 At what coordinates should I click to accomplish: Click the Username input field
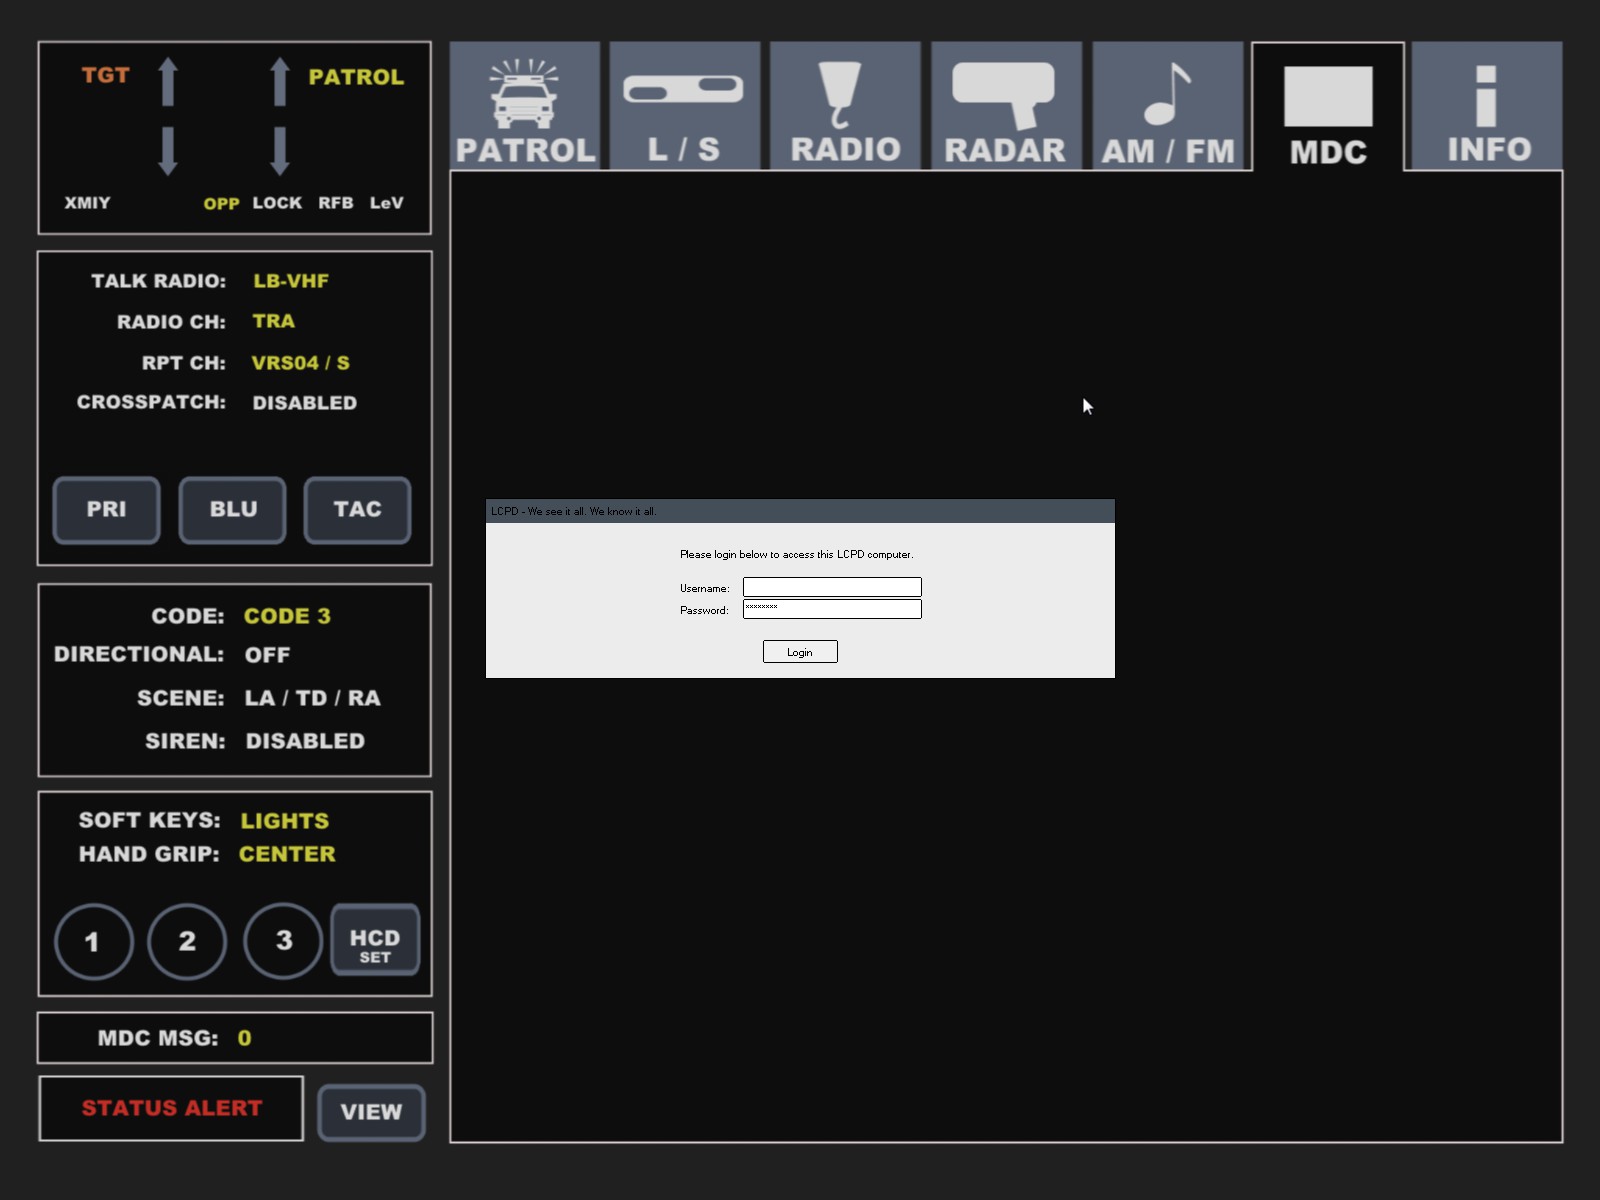(x=831, y=587)
